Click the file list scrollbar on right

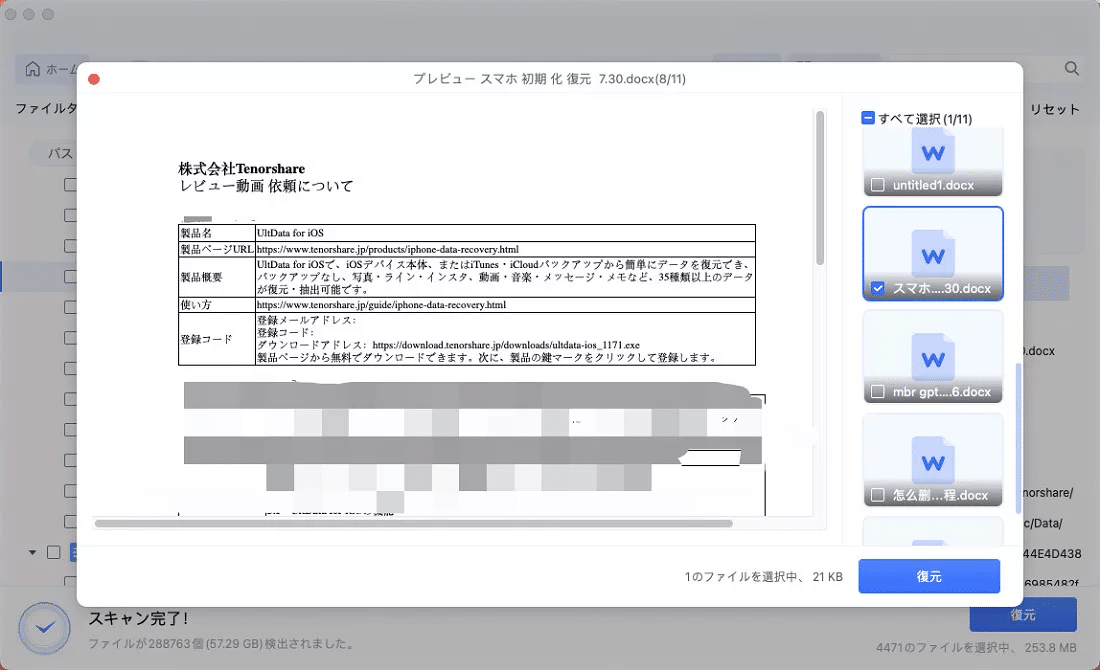(1018, 437)
